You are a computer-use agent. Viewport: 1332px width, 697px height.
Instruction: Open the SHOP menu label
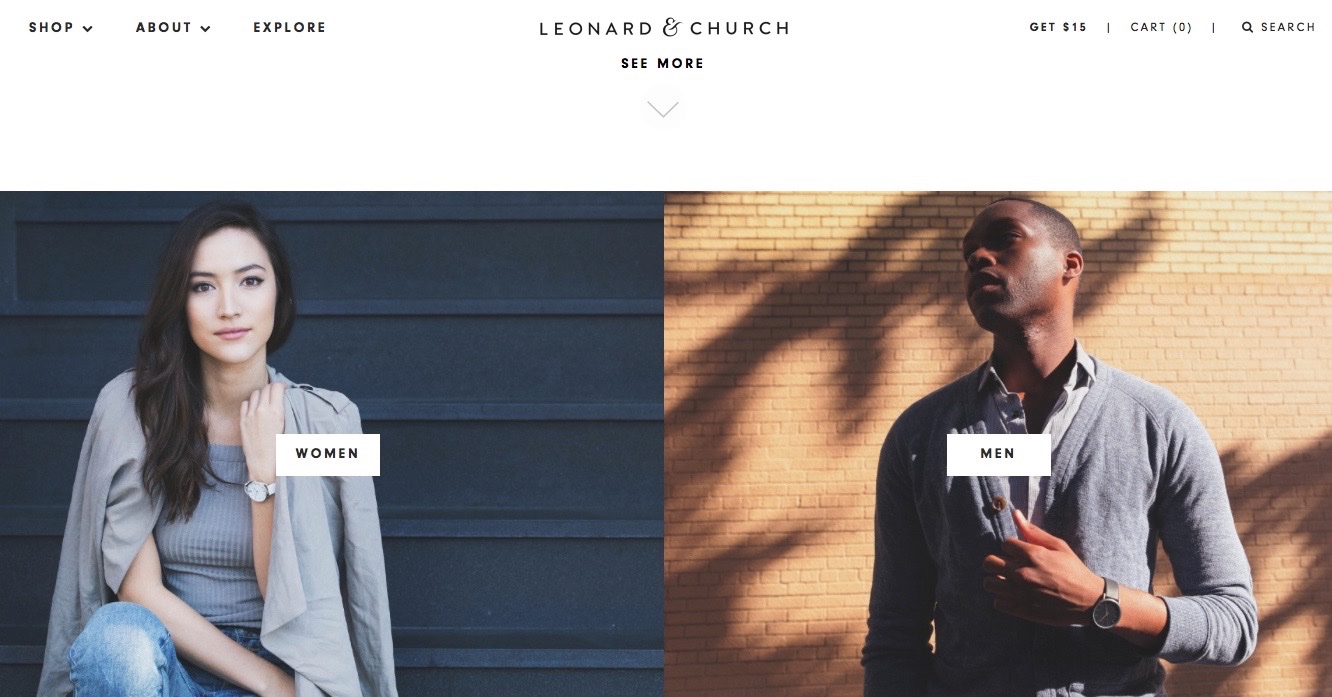pos(51,27)
